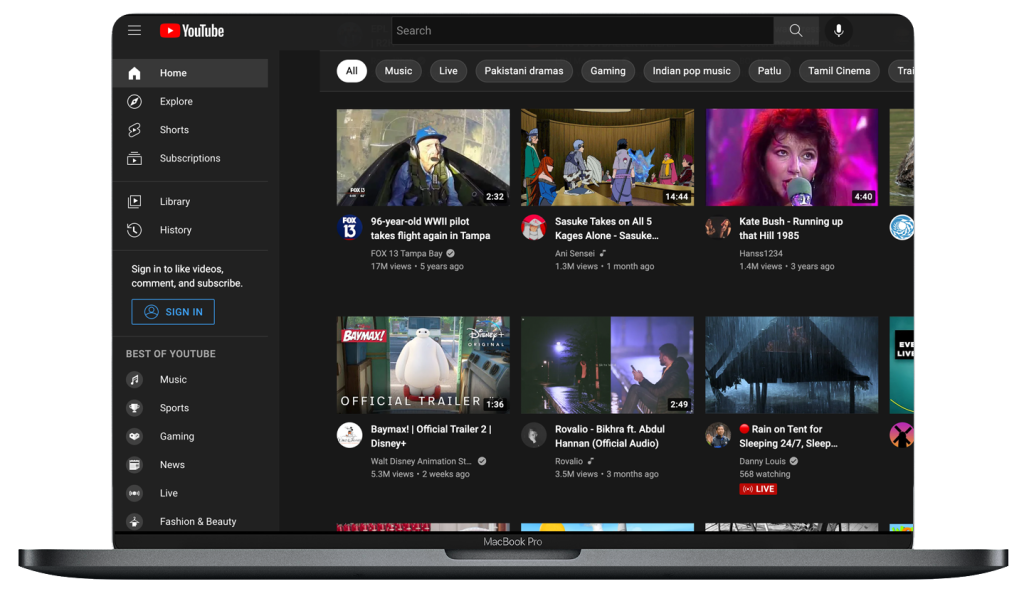Open Fashion & Beauty in sidebar
The width and height of the screenshot is (1024, 596).
[x=191, y=522]
